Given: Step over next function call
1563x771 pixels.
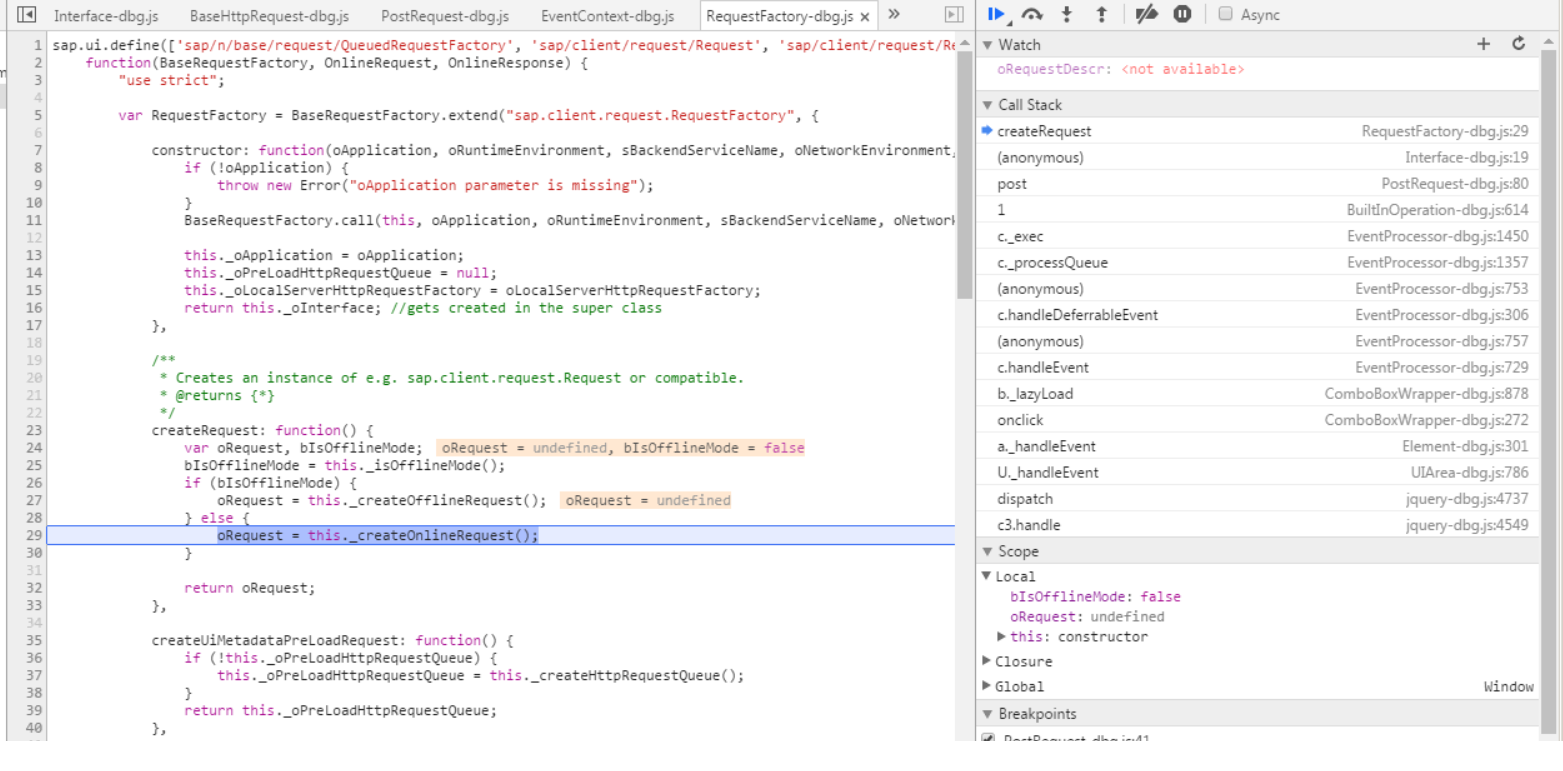Looking at the screenshot, I should [1032, 14].
